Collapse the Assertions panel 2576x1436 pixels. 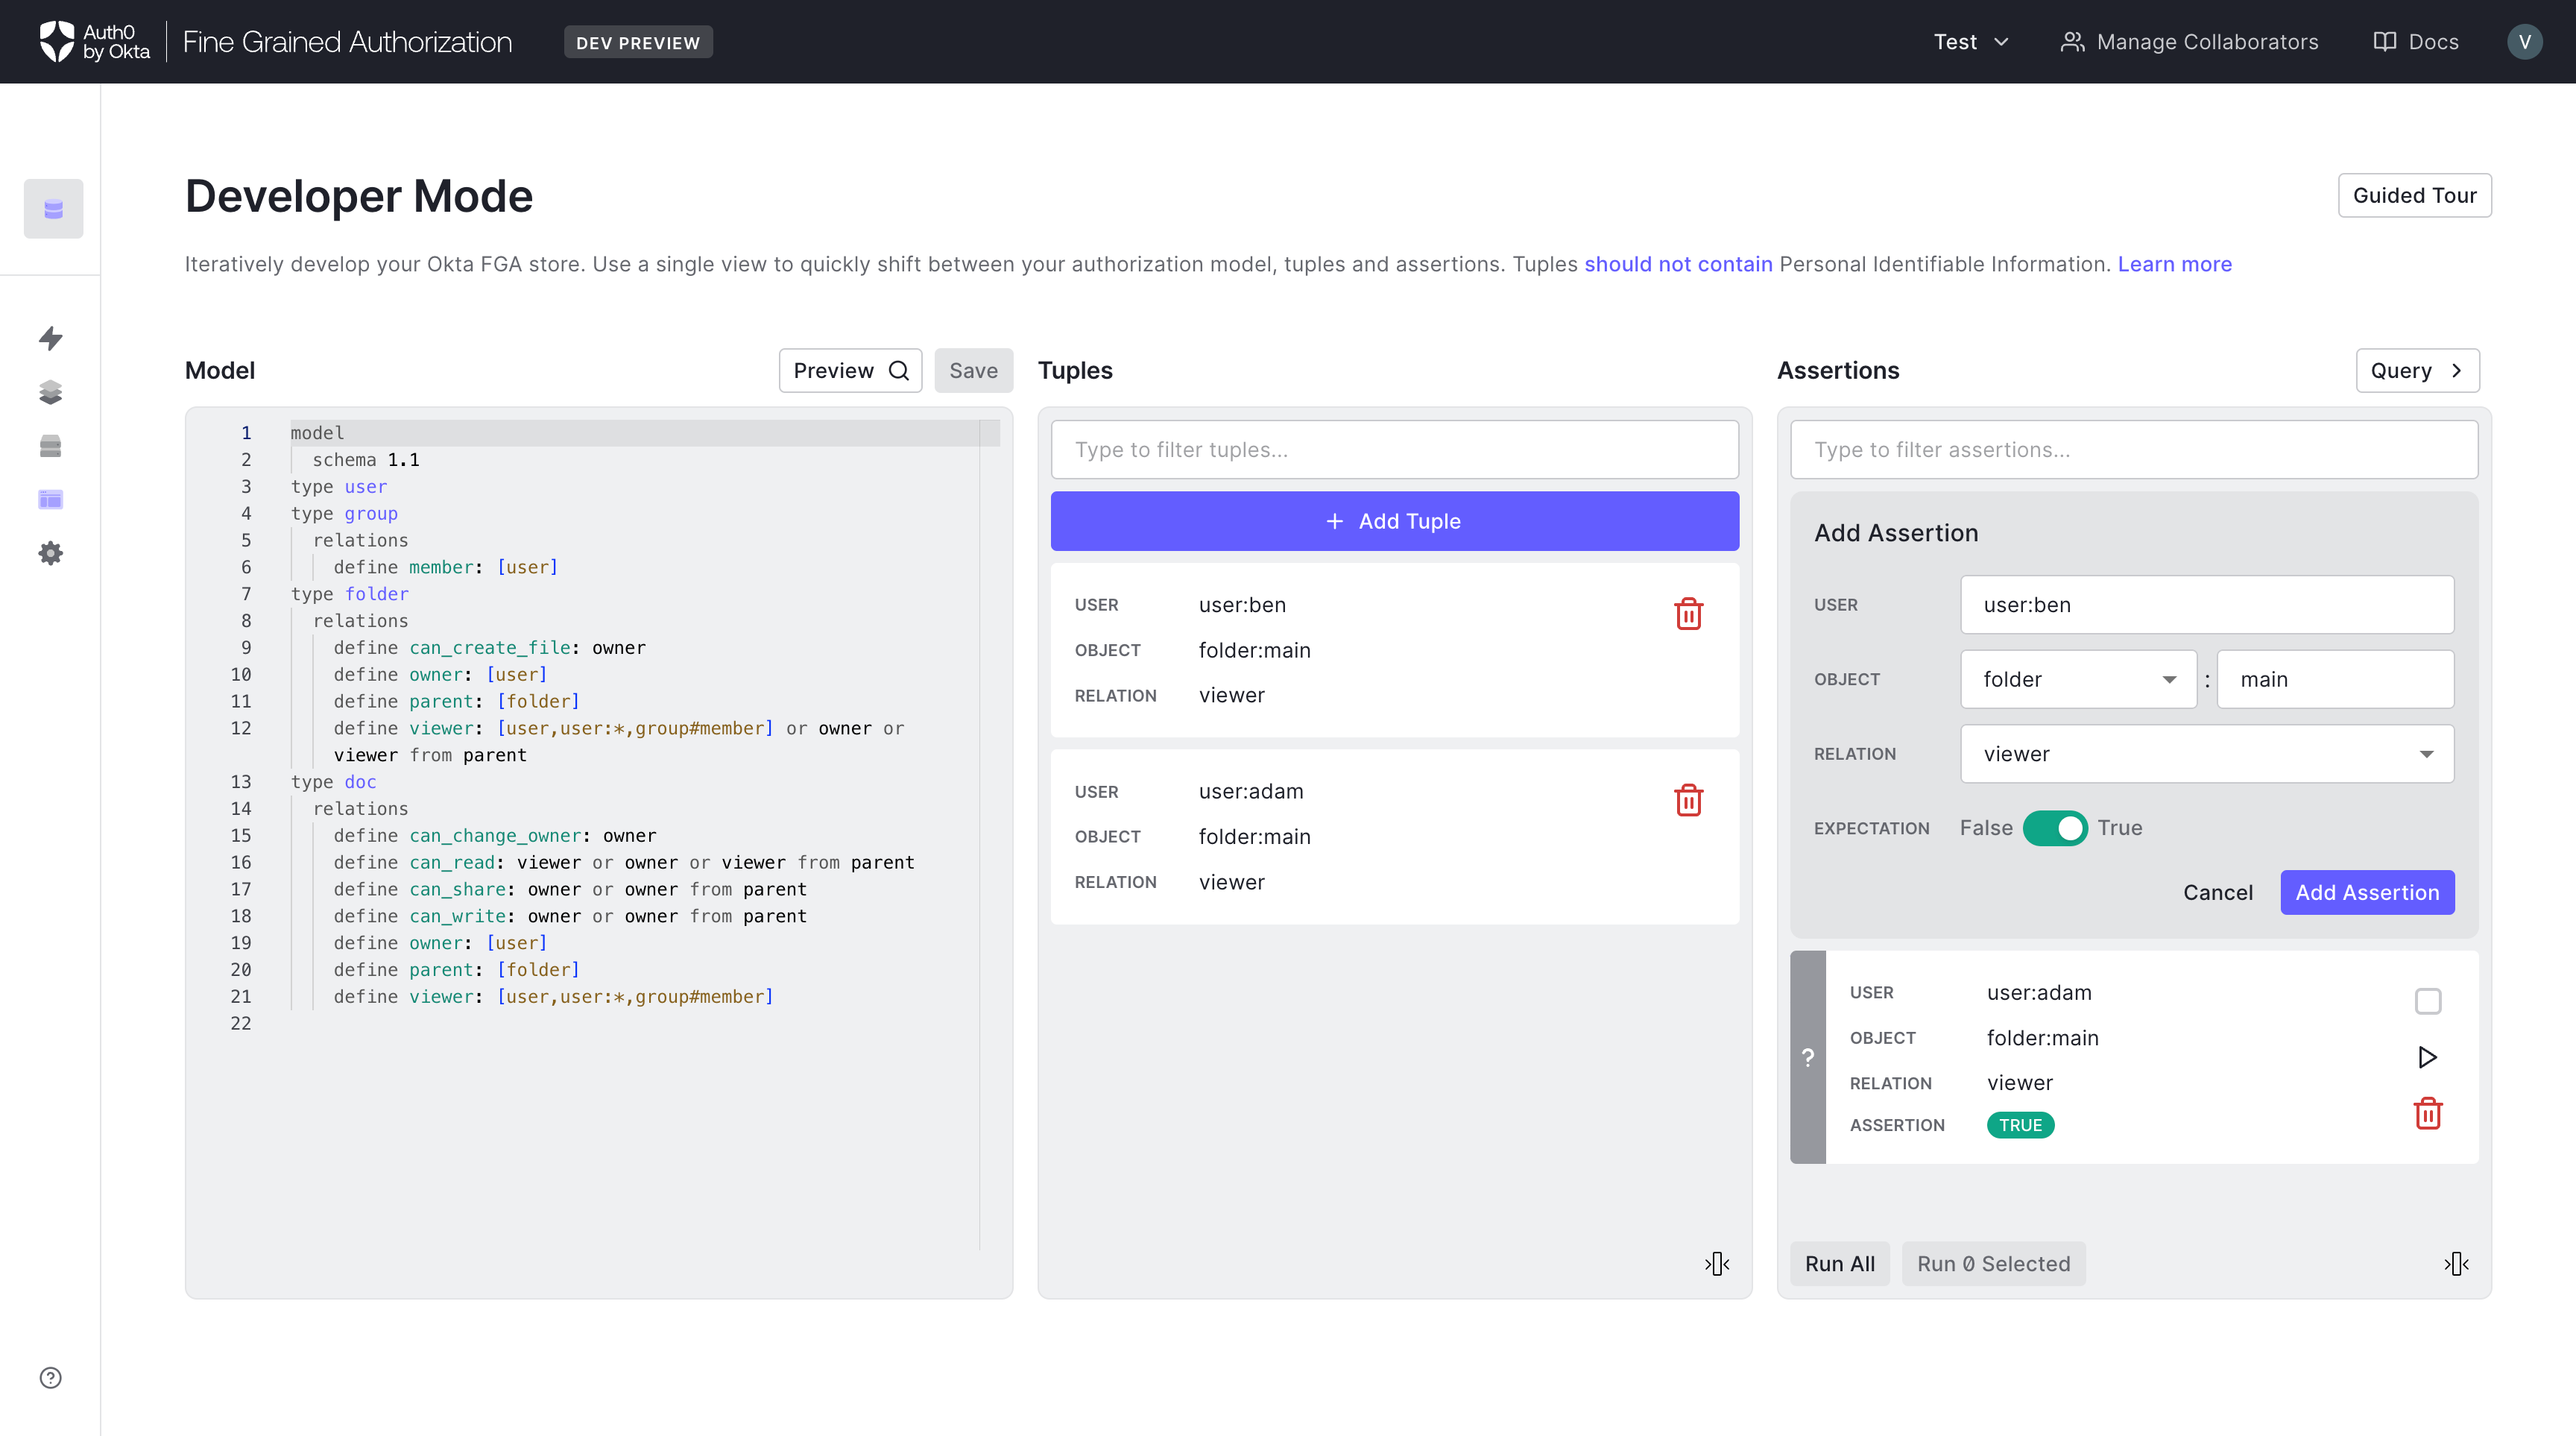(2456, 1263)
